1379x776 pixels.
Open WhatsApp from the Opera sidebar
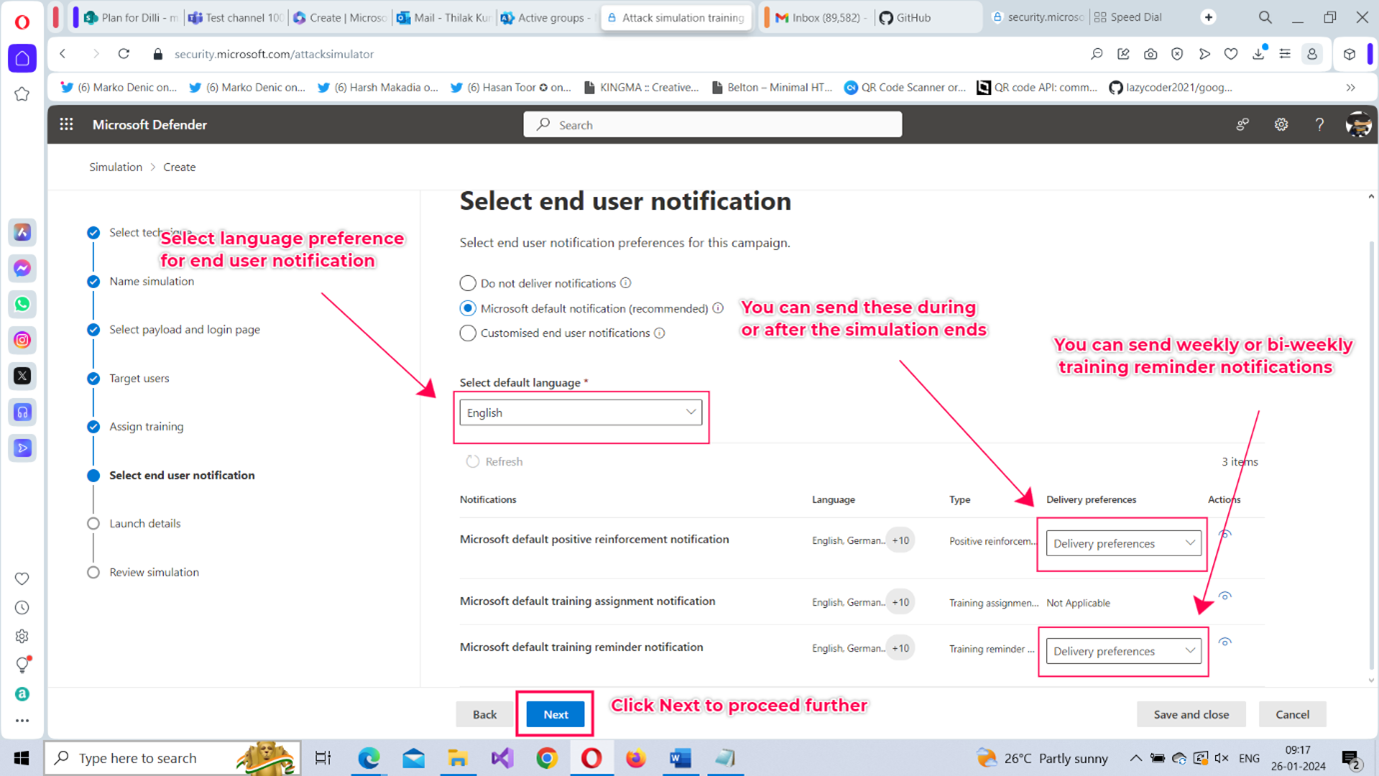[22, 304]
